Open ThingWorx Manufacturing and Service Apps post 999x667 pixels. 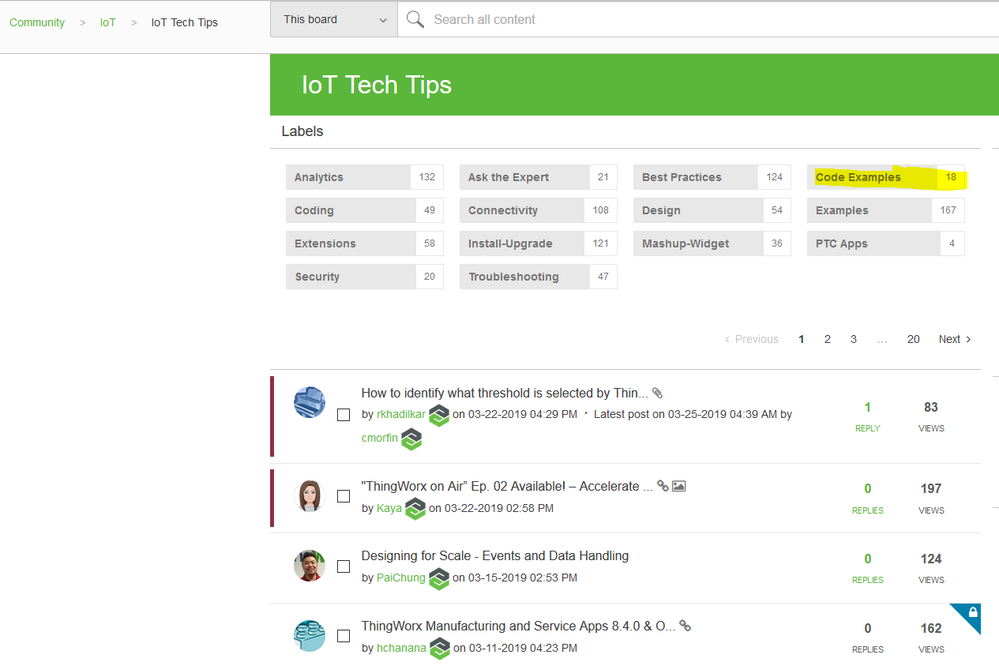[519, 626]
